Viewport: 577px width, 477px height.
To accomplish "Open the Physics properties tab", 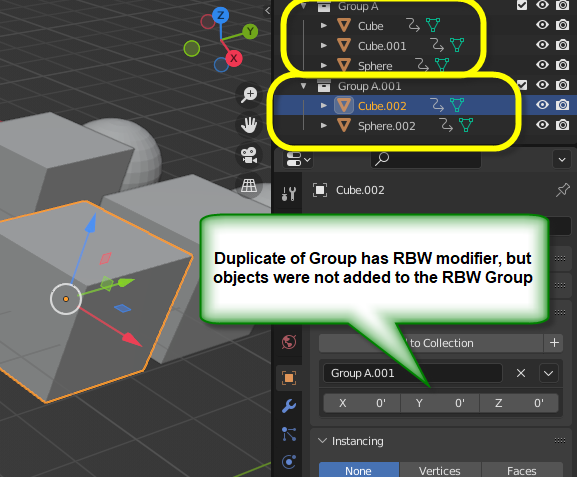I will (x=289, y=462).
